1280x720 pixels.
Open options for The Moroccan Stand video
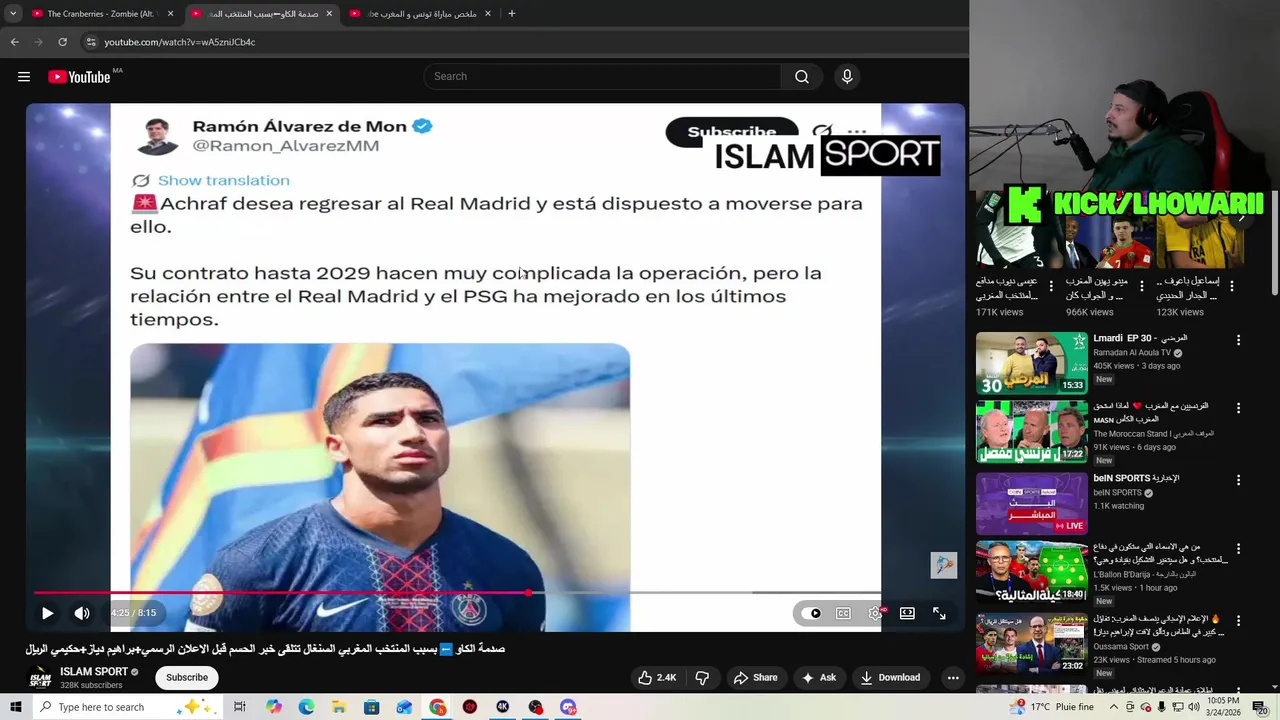(x=1238, y=408)
